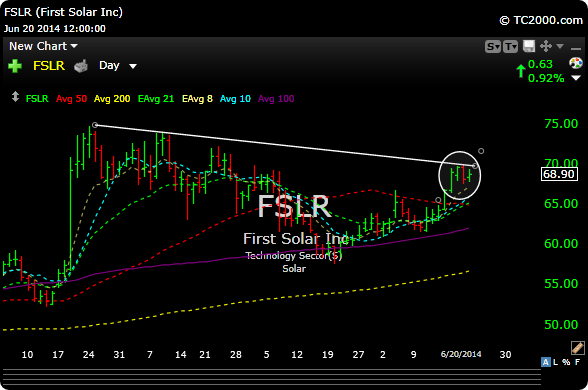Select logarithmic scale L button
Image resolution: width=588 pixels, height=390 pixels.
pos(555,362)
